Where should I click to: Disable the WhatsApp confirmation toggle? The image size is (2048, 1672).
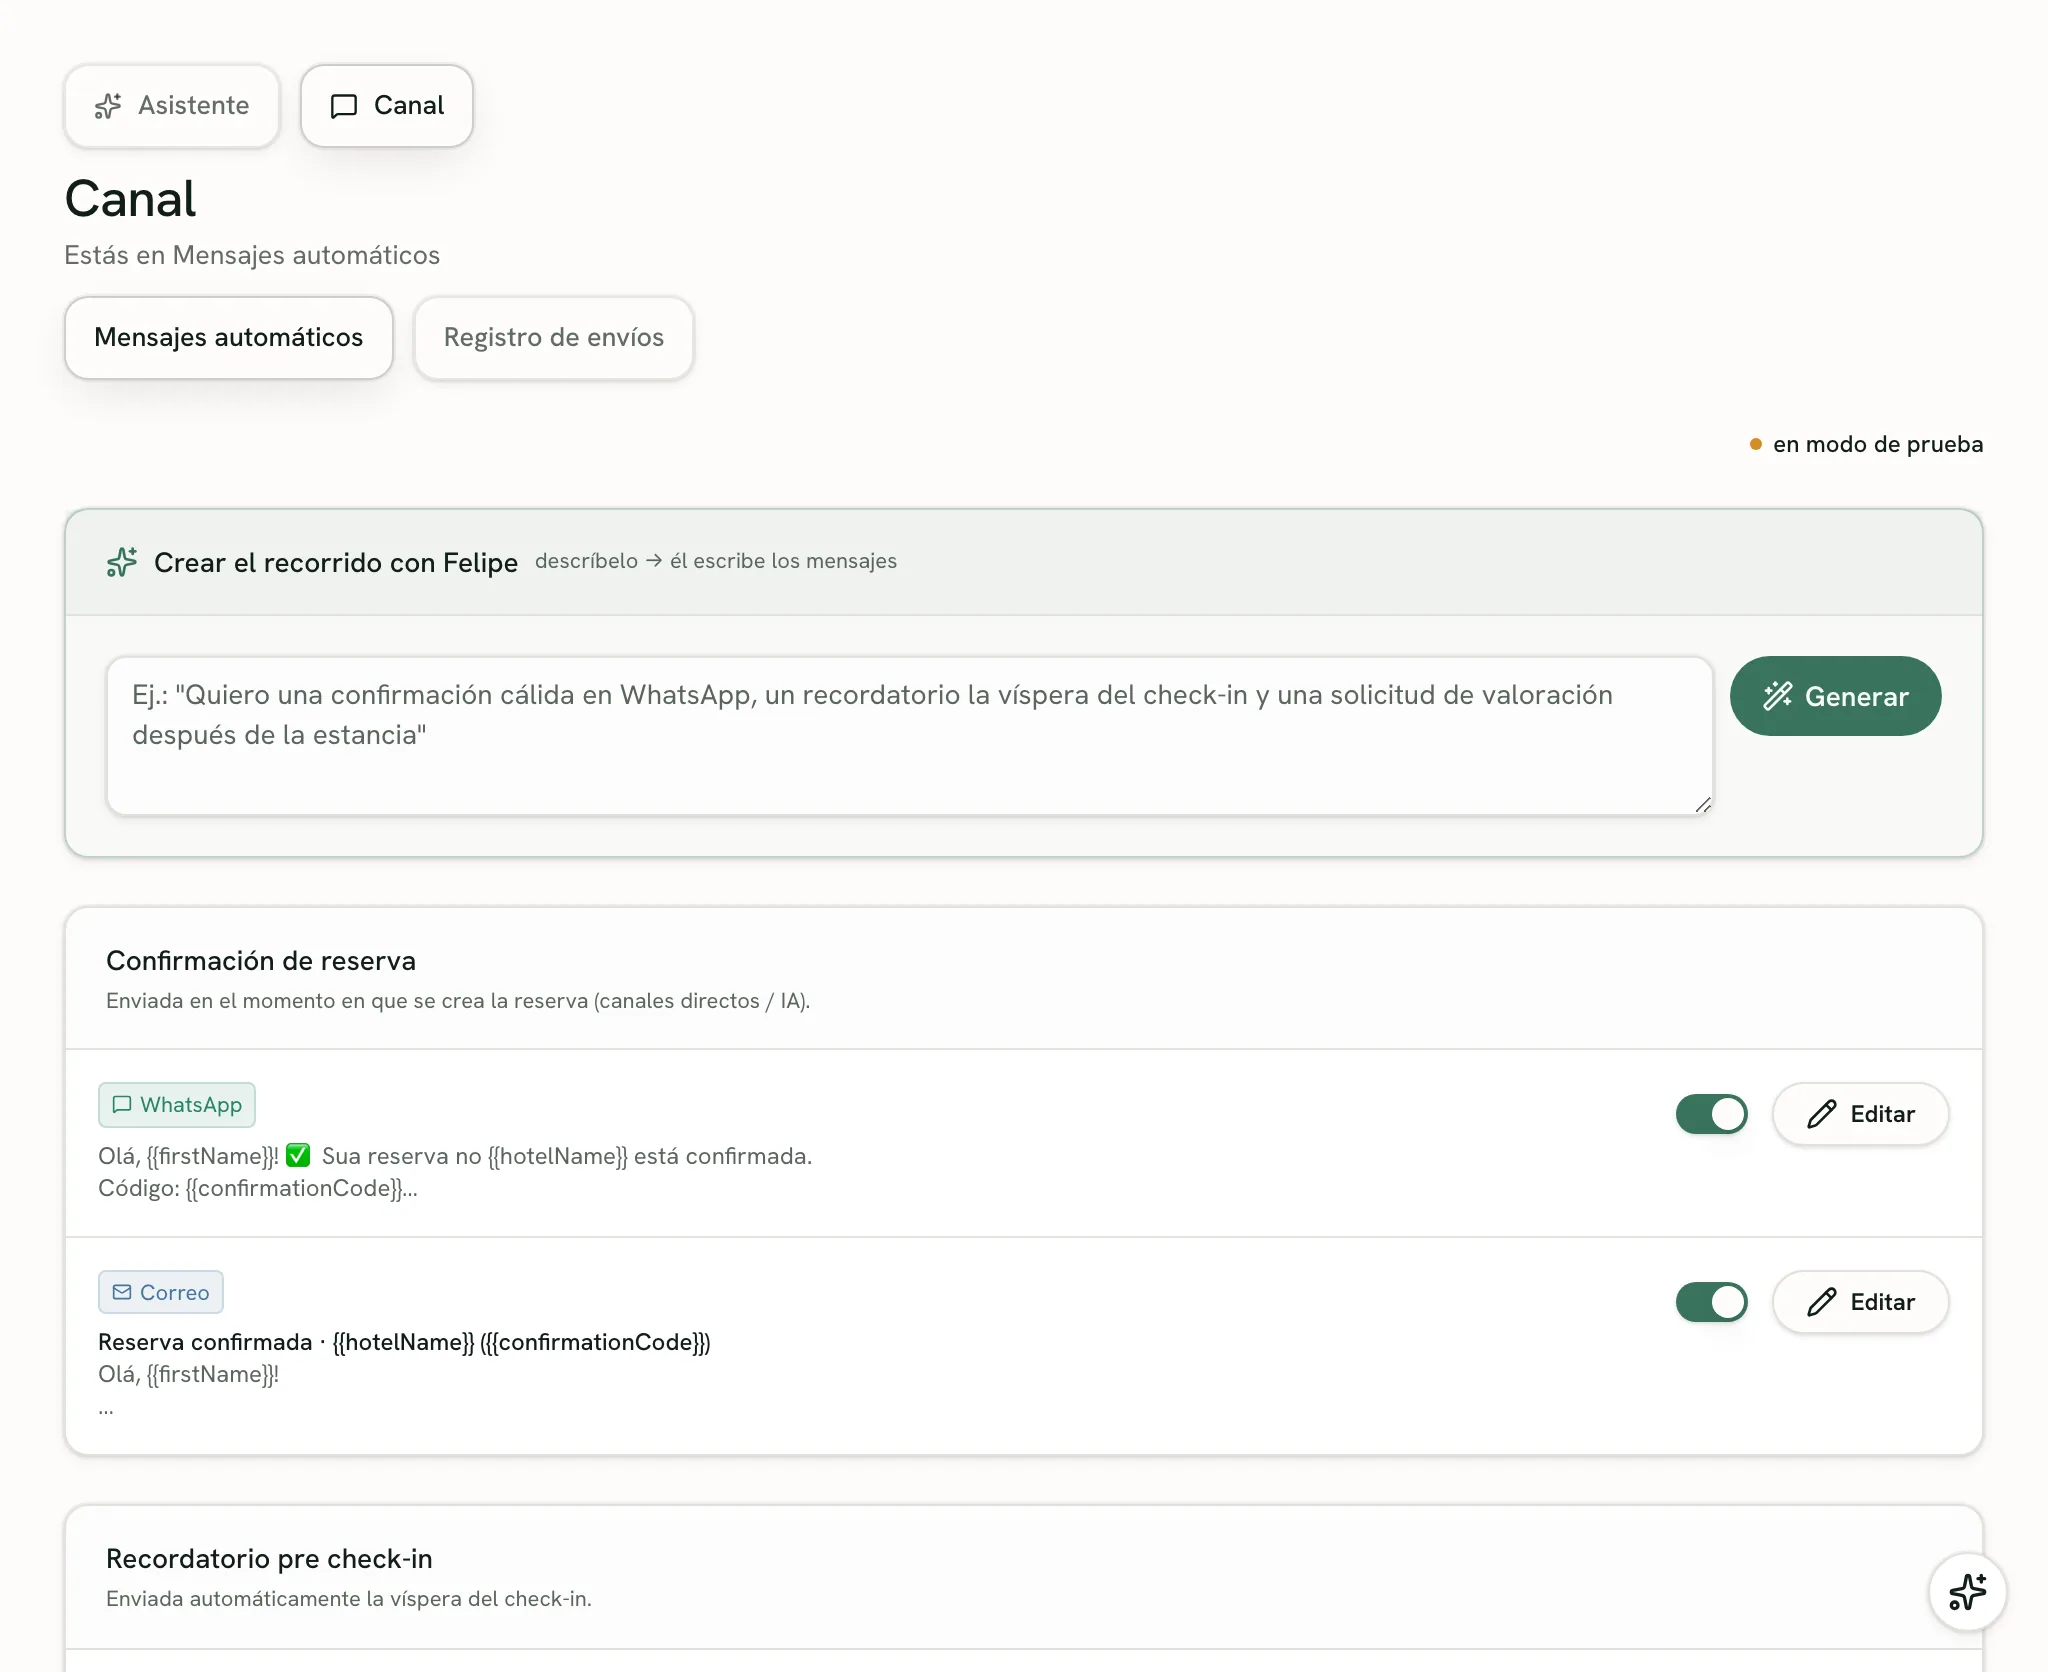tap(1711, 1114)
